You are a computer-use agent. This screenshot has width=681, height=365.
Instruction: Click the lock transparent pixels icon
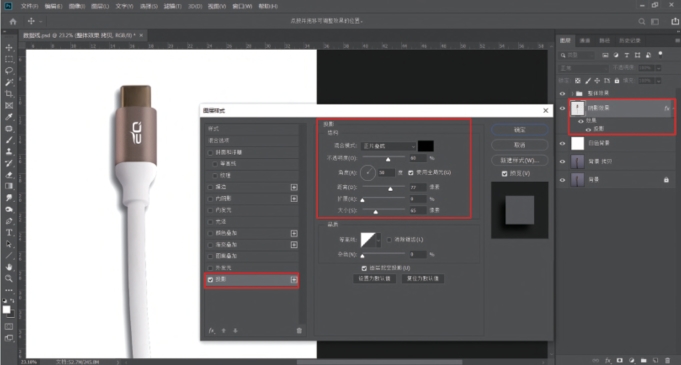click(x=578, y=81)
